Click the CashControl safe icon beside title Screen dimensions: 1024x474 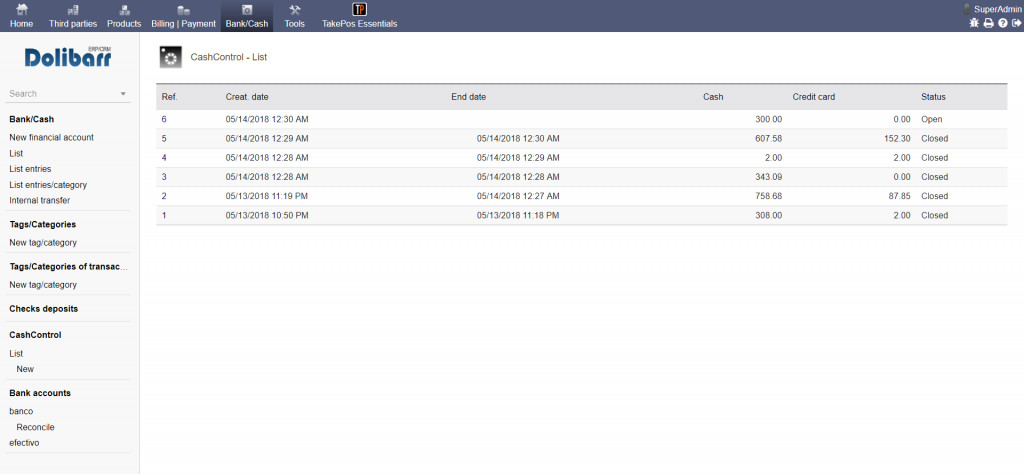tap(170, 57)
